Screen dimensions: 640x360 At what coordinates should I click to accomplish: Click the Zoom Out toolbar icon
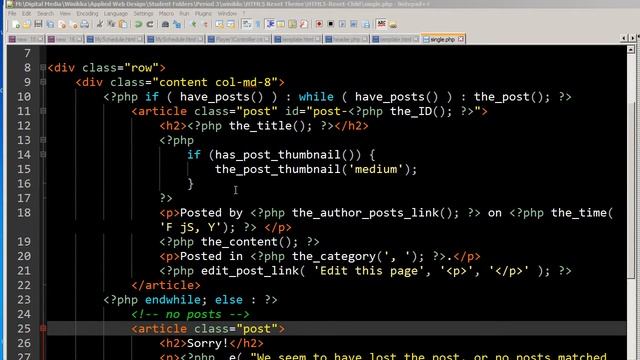click(205, 24)
